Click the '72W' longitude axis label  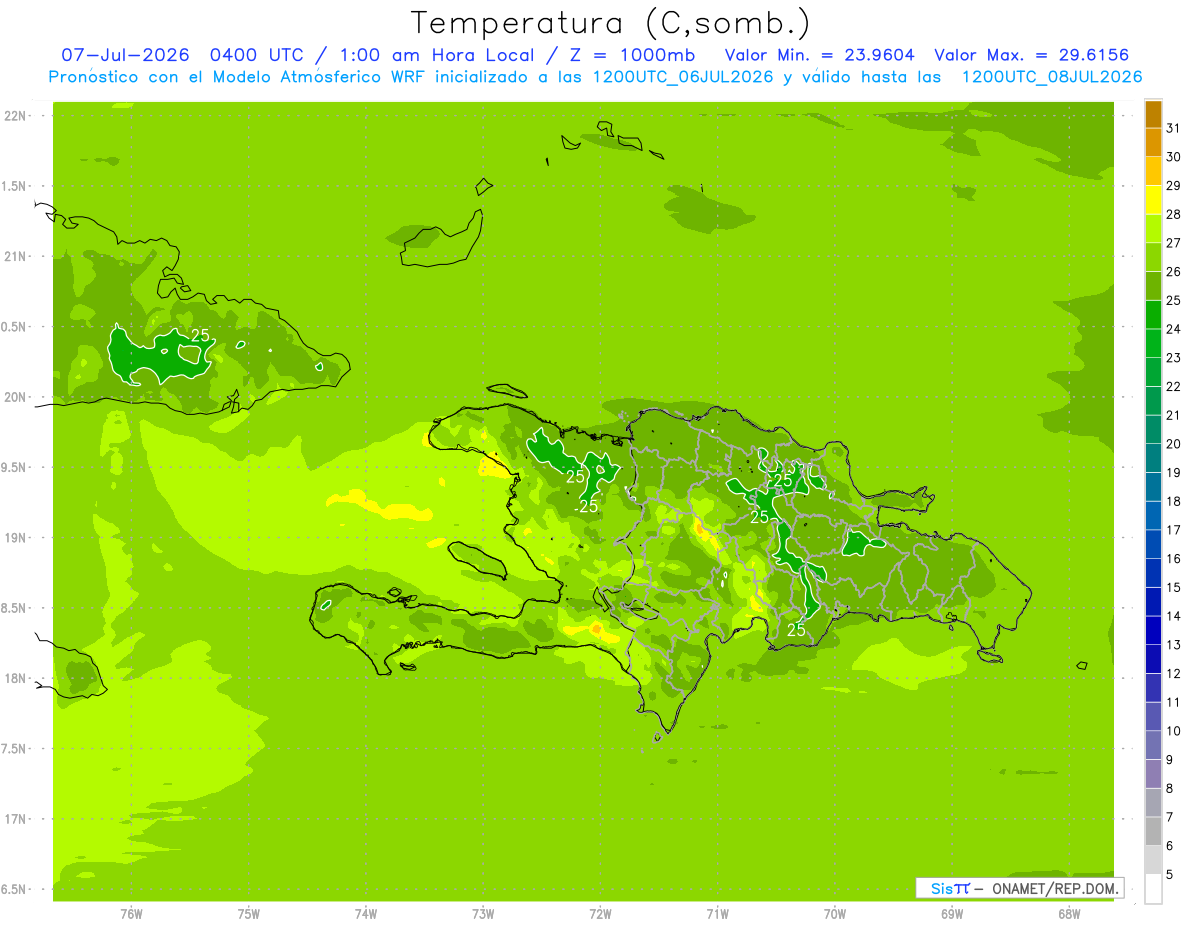(600, 914)
